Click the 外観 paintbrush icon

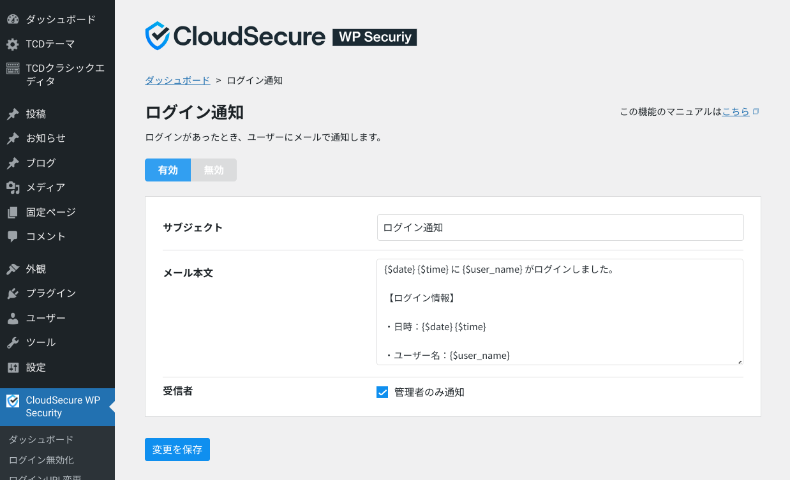[13, 269]
